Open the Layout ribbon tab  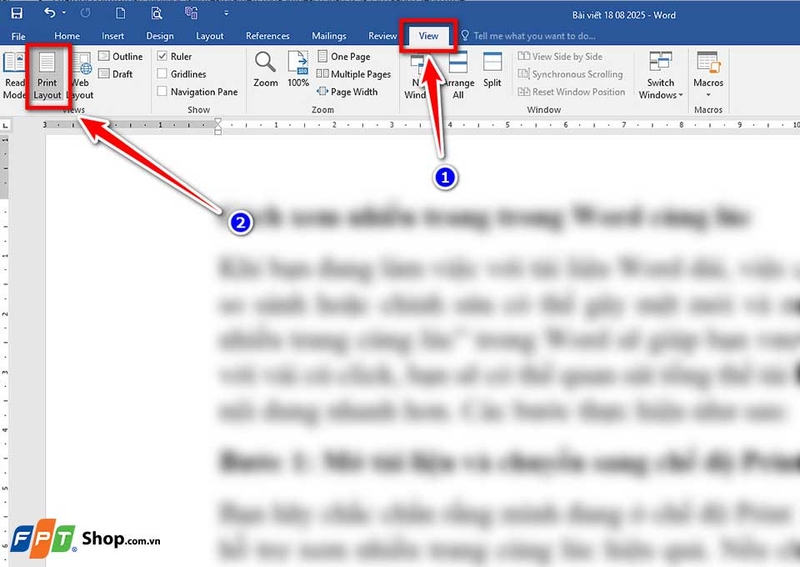[x=210, y=36]
